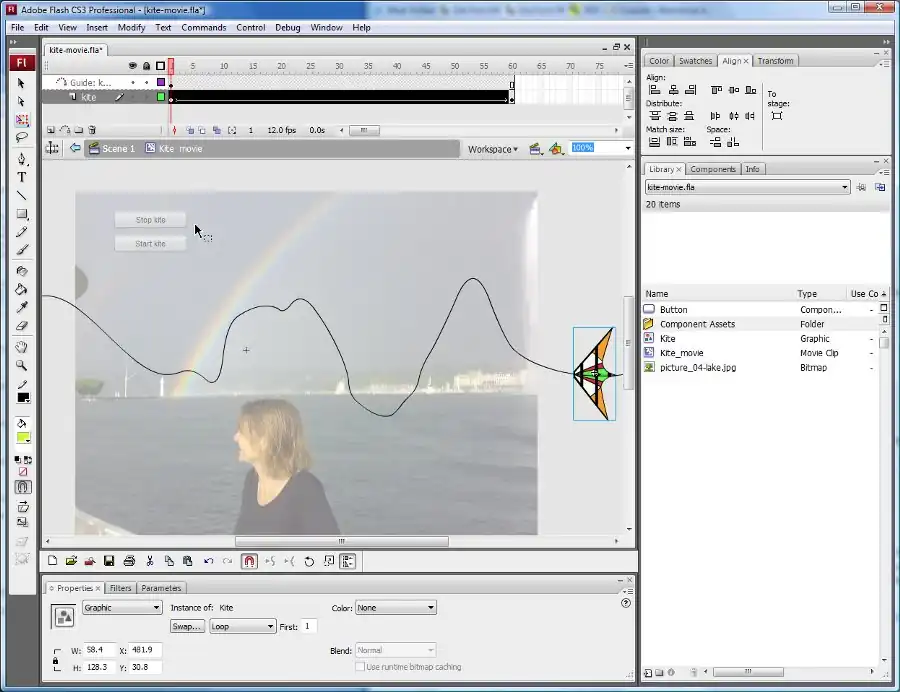900x692 pixels.
Task: Click the Delete Layer trash icon
Action: [x=92, y=130]
